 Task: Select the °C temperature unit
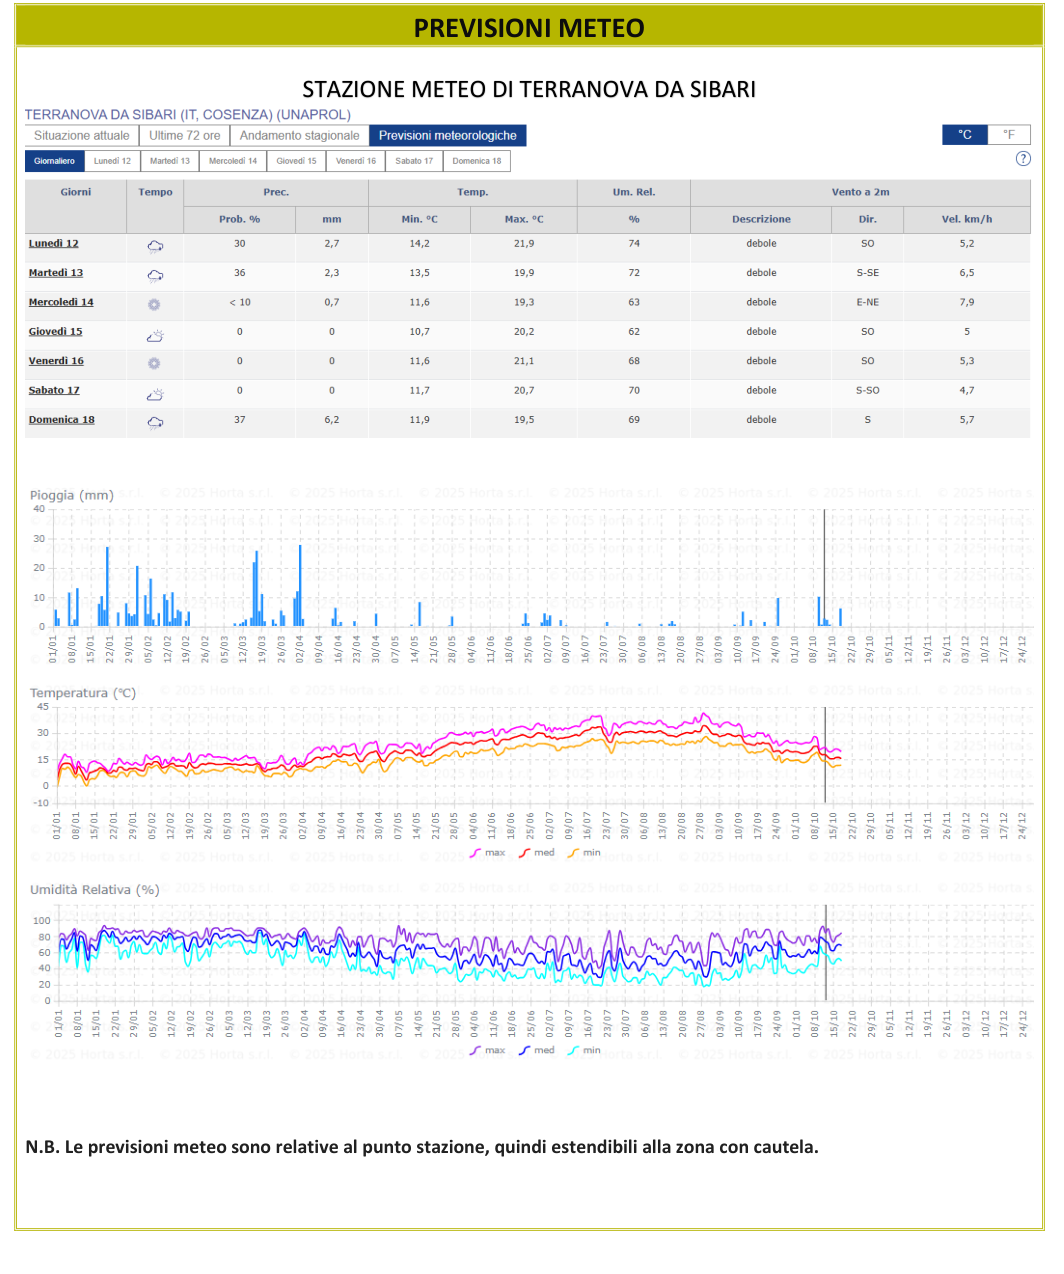coord(965,134)
